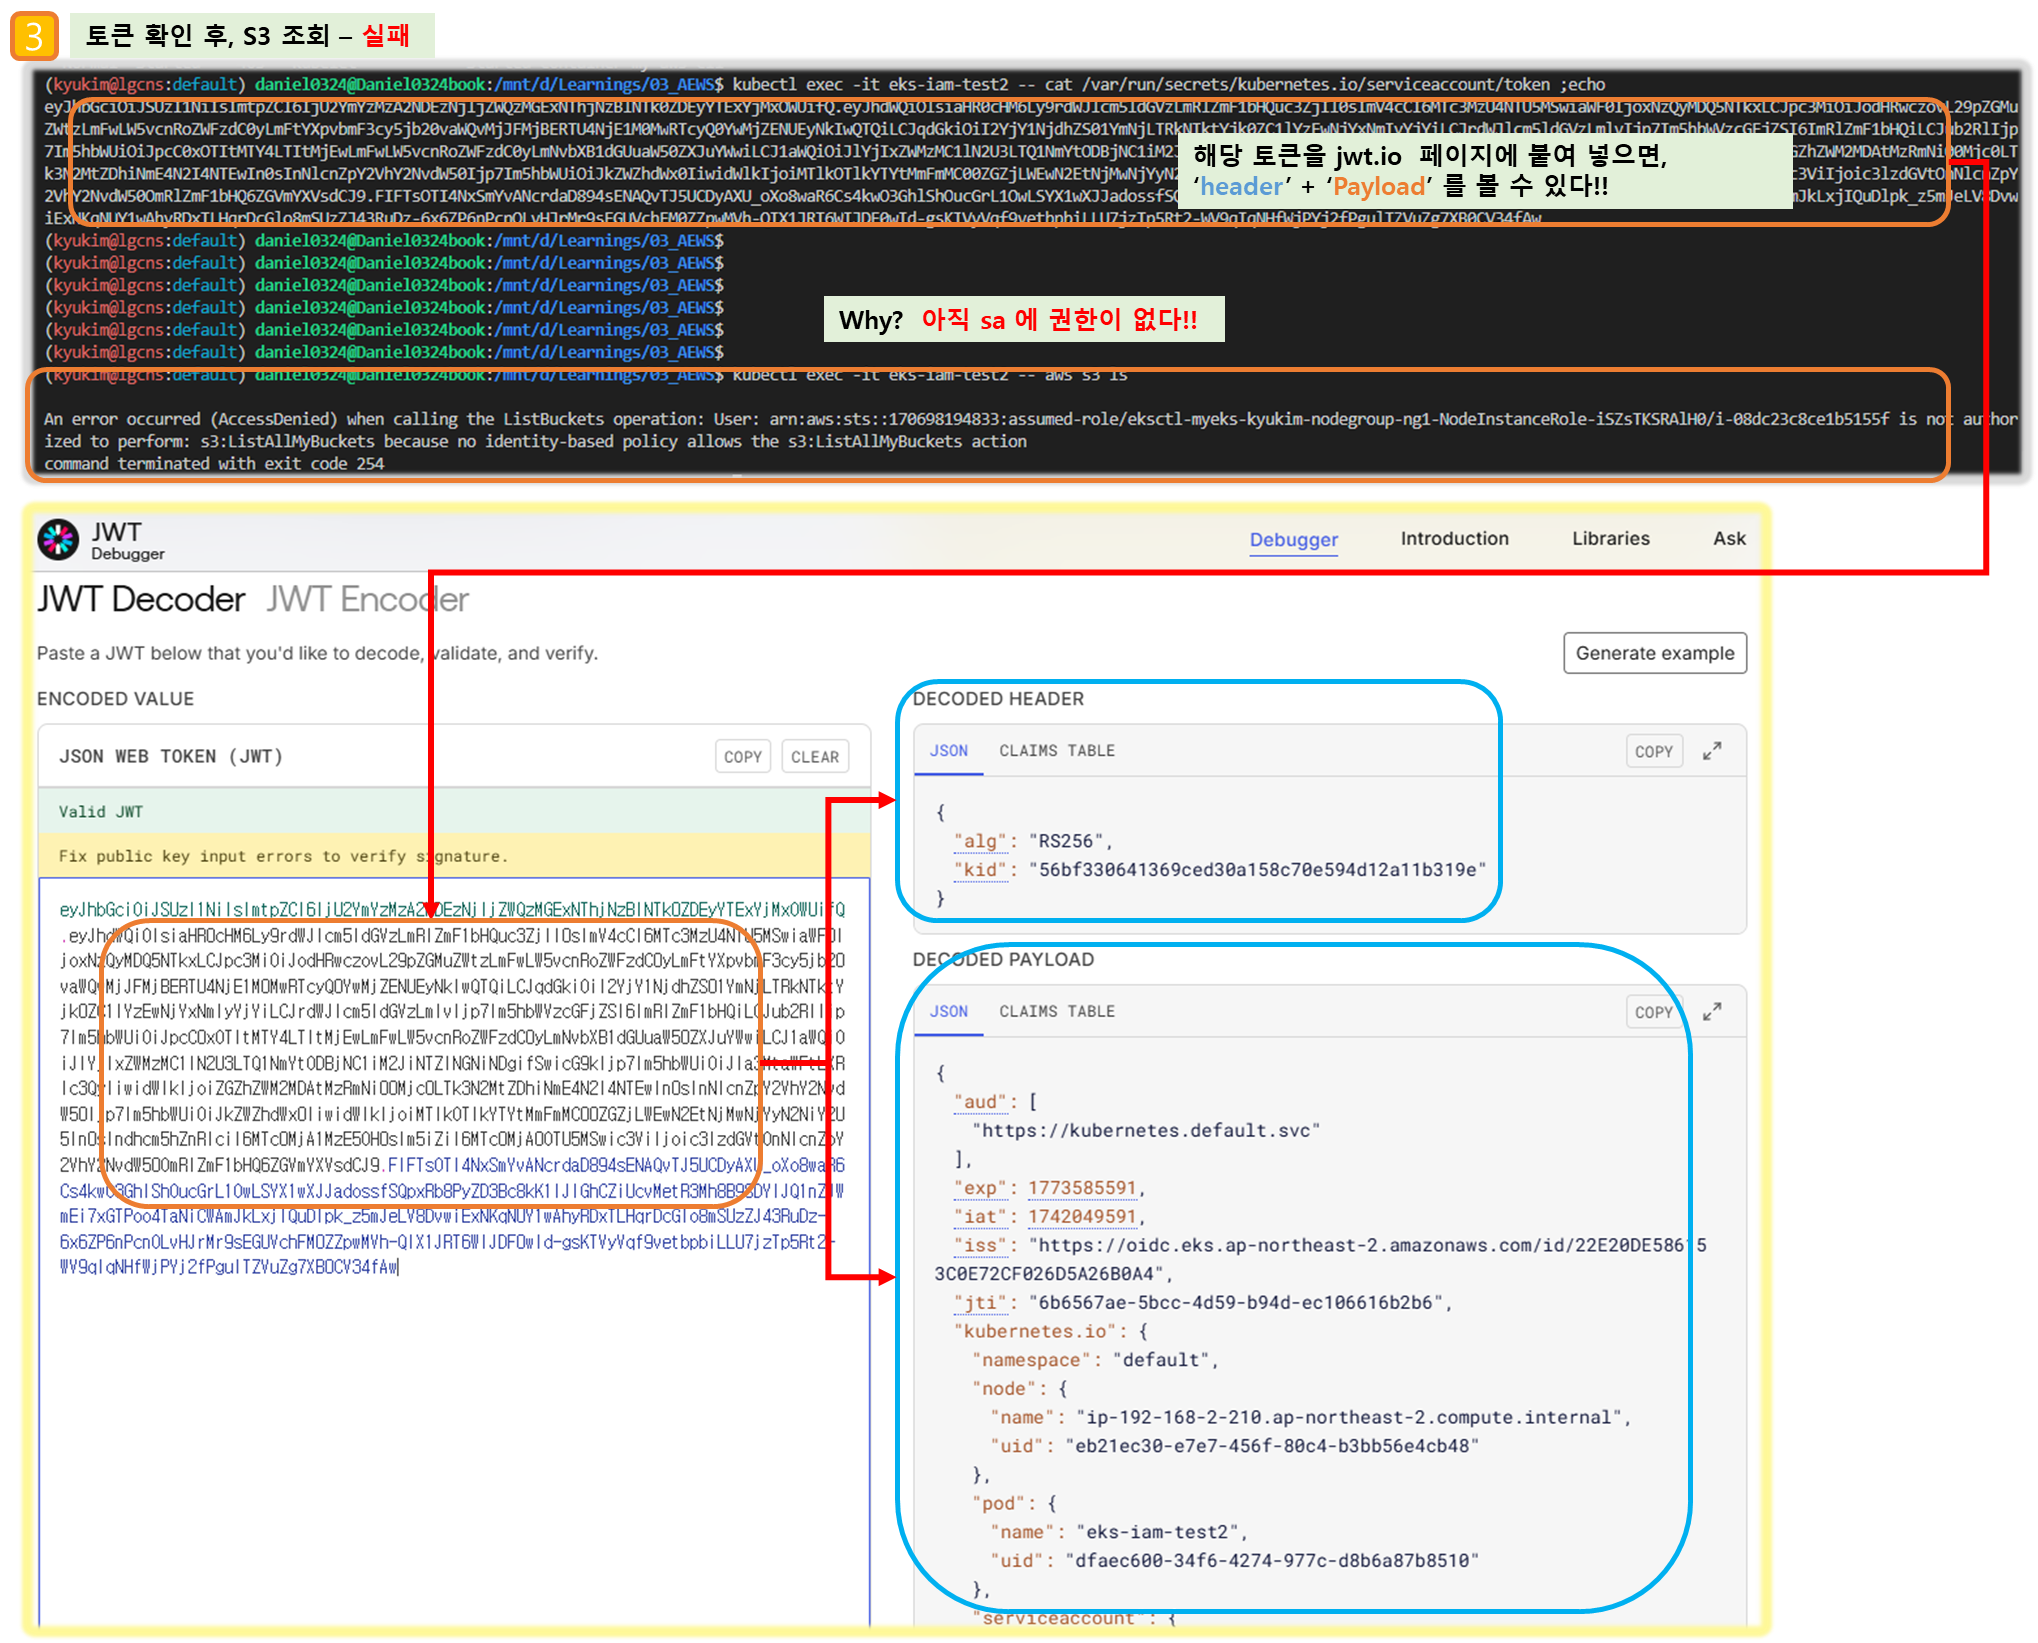The height and width of the screenshot is (1643, 2038).
Task: Expand the Decoded Payload panel fullscreen
Action: point(1712,1012)
